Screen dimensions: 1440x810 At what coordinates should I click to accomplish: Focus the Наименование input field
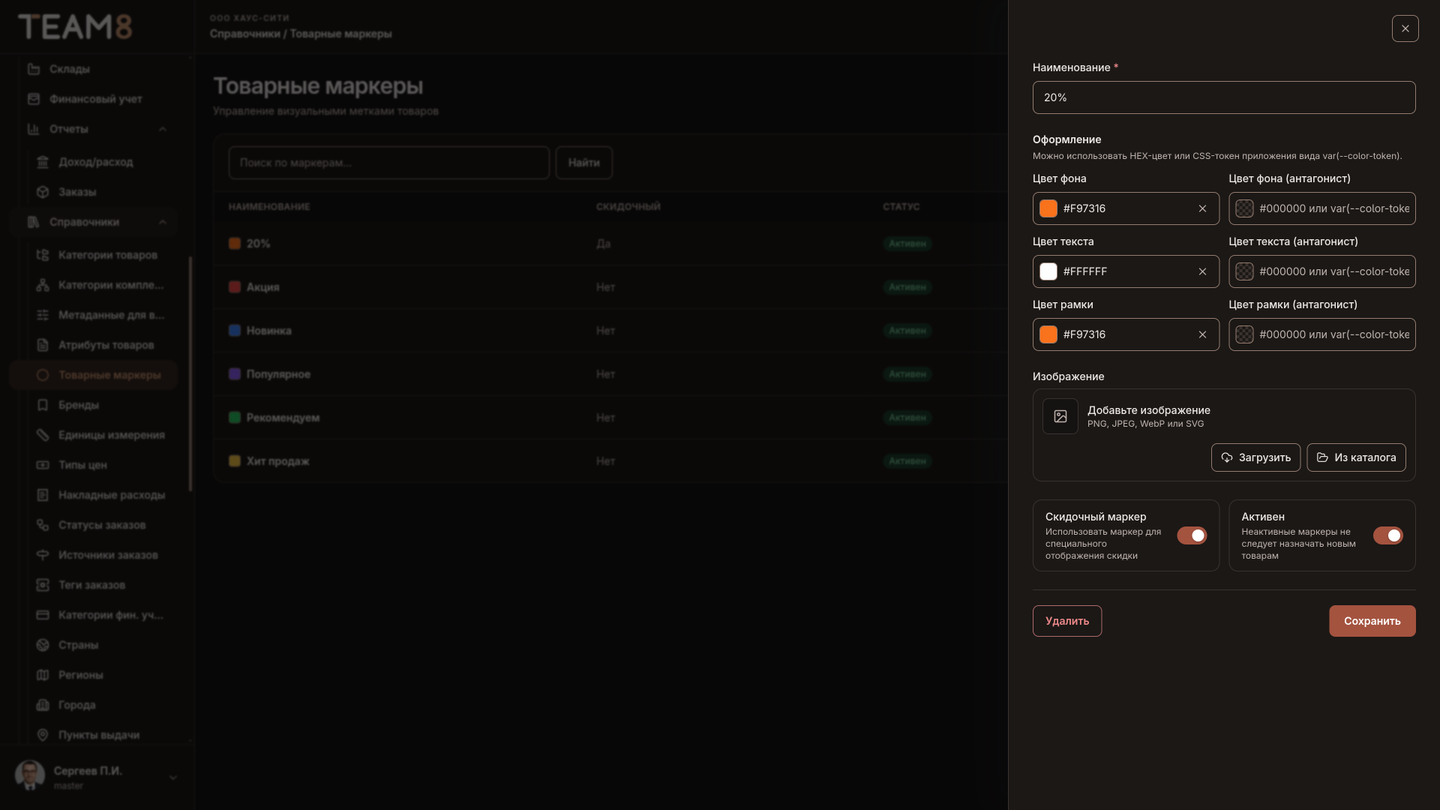pos(1224,97)
